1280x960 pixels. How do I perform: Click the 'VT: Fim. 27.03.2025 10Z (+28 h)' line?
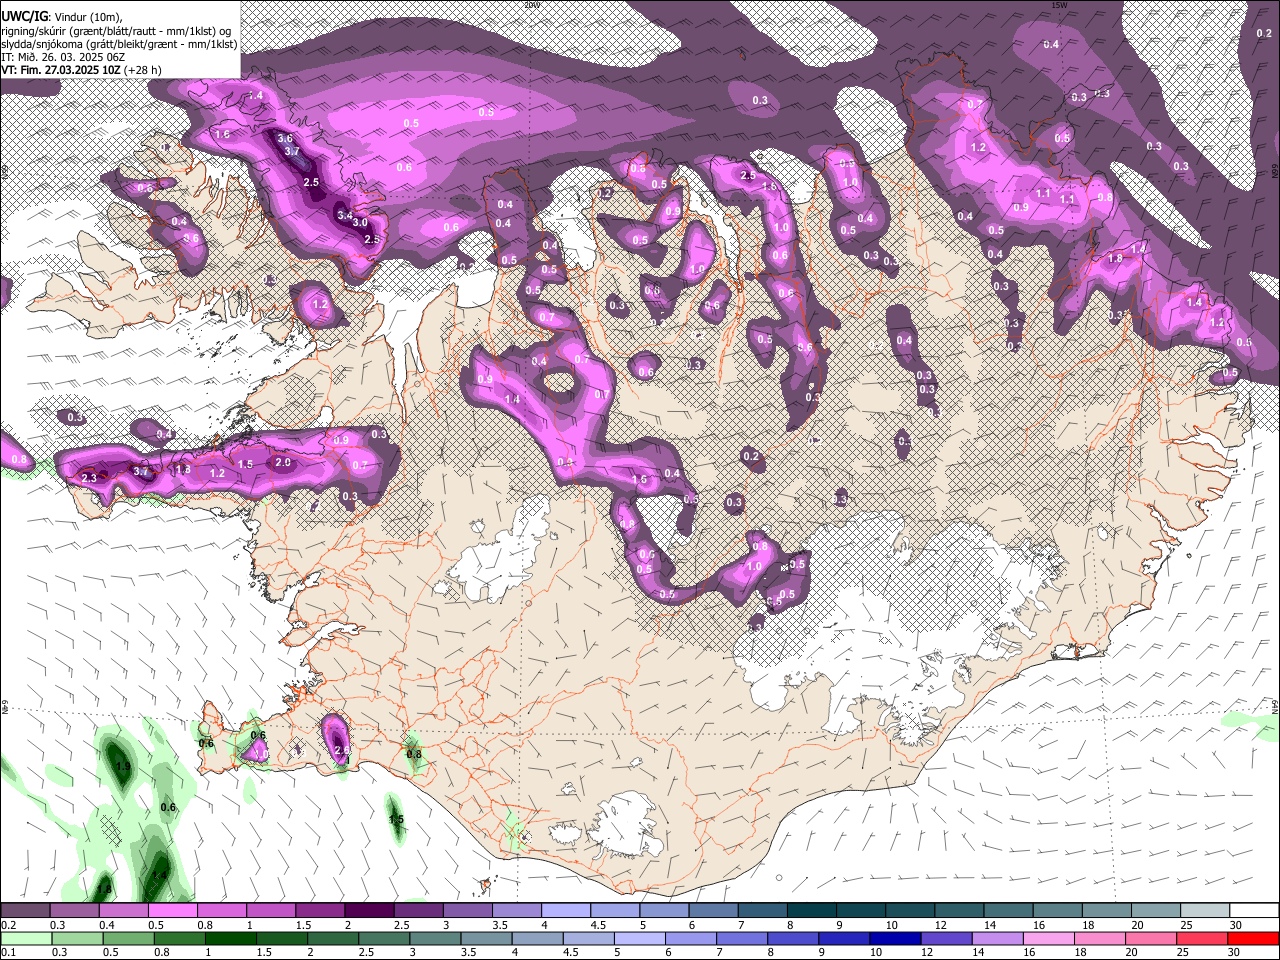click(81, 70)
